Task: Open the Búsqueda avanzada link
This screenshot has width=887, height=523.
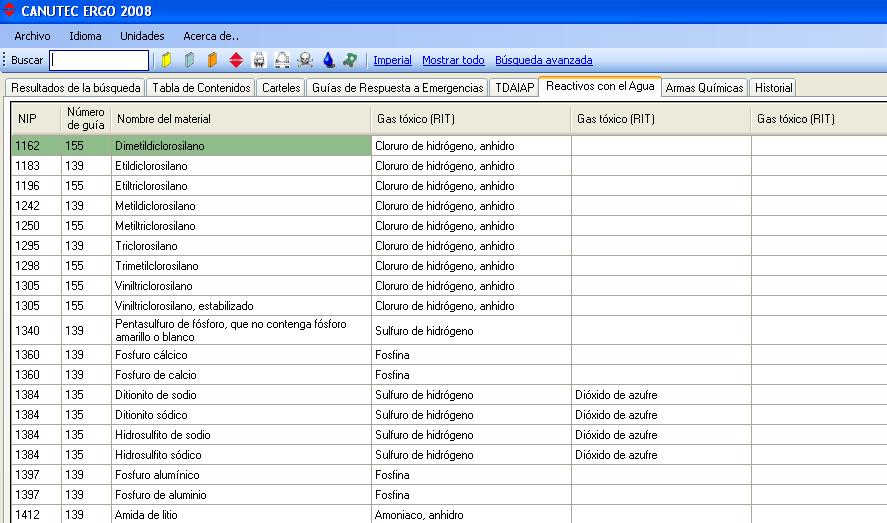Action: coord(543,61)
